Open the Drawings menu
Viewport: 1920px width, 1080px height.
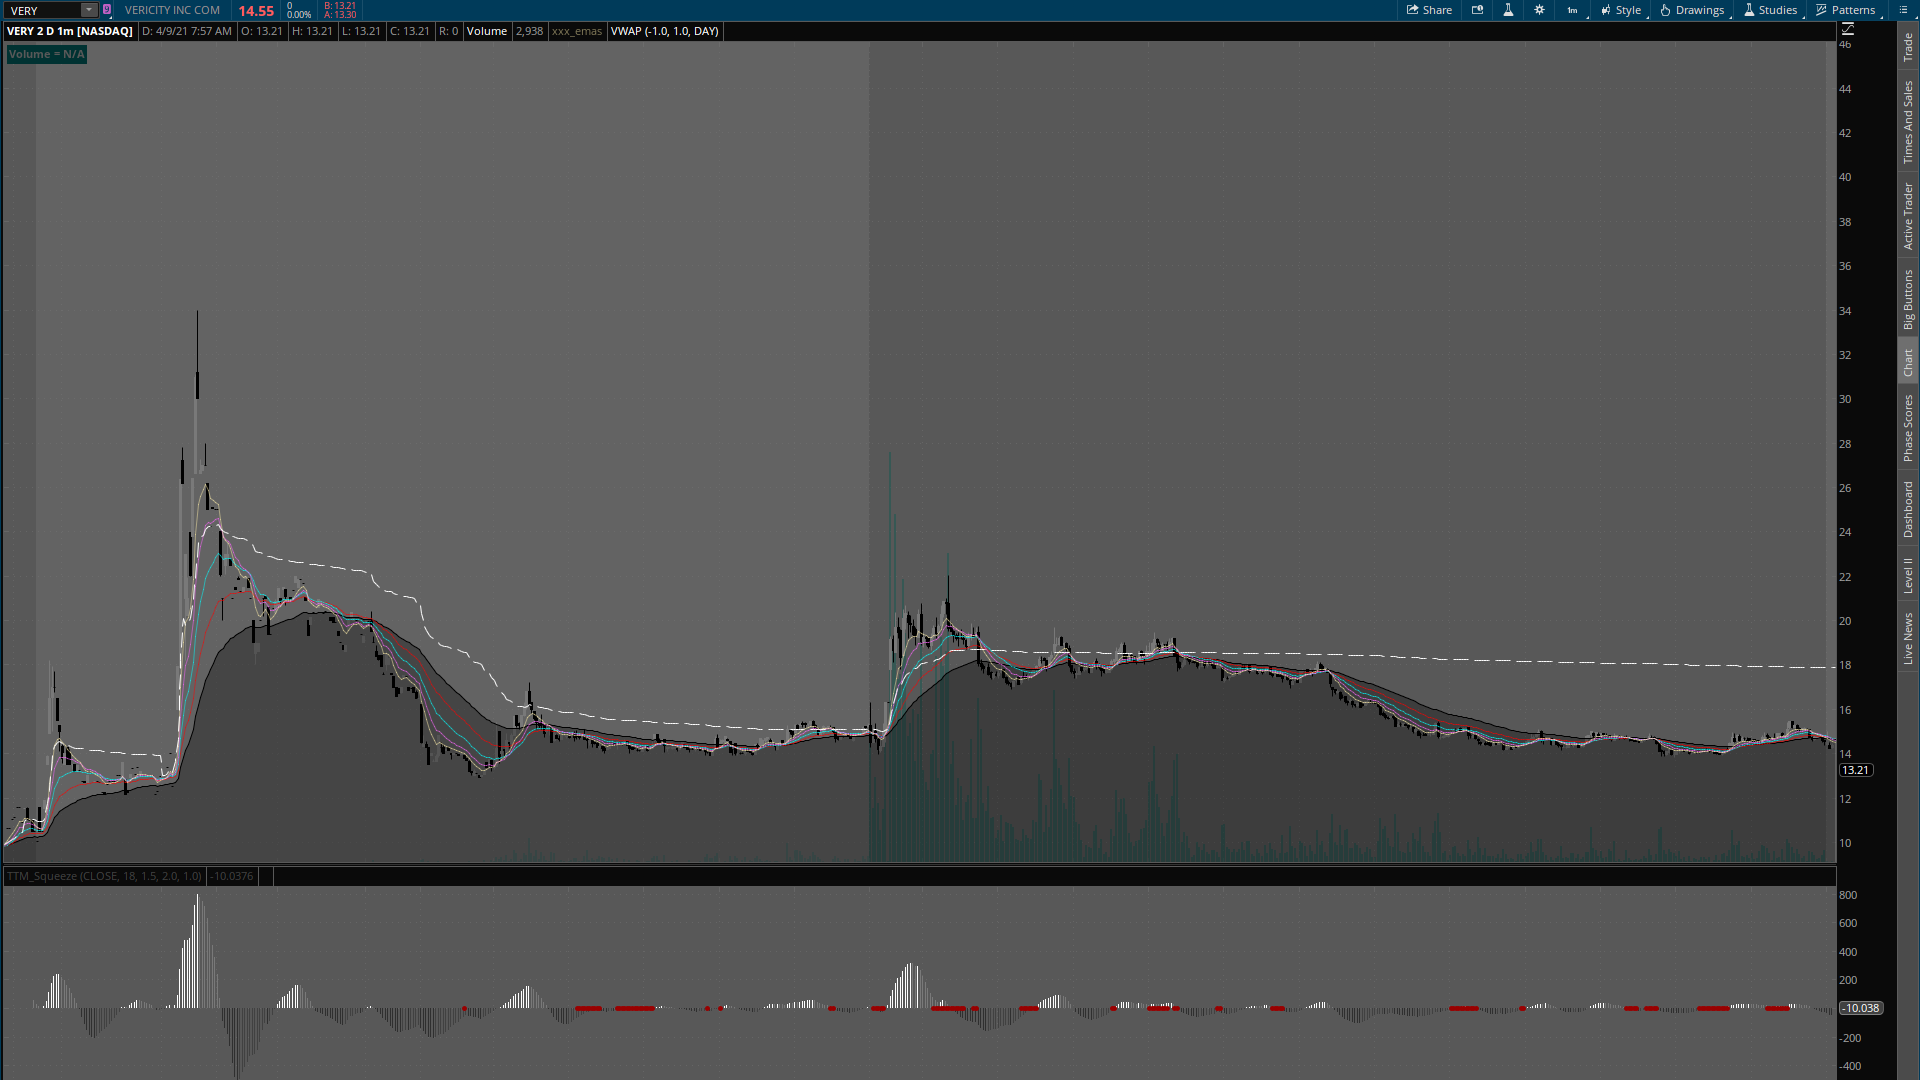click(1692, 10)
